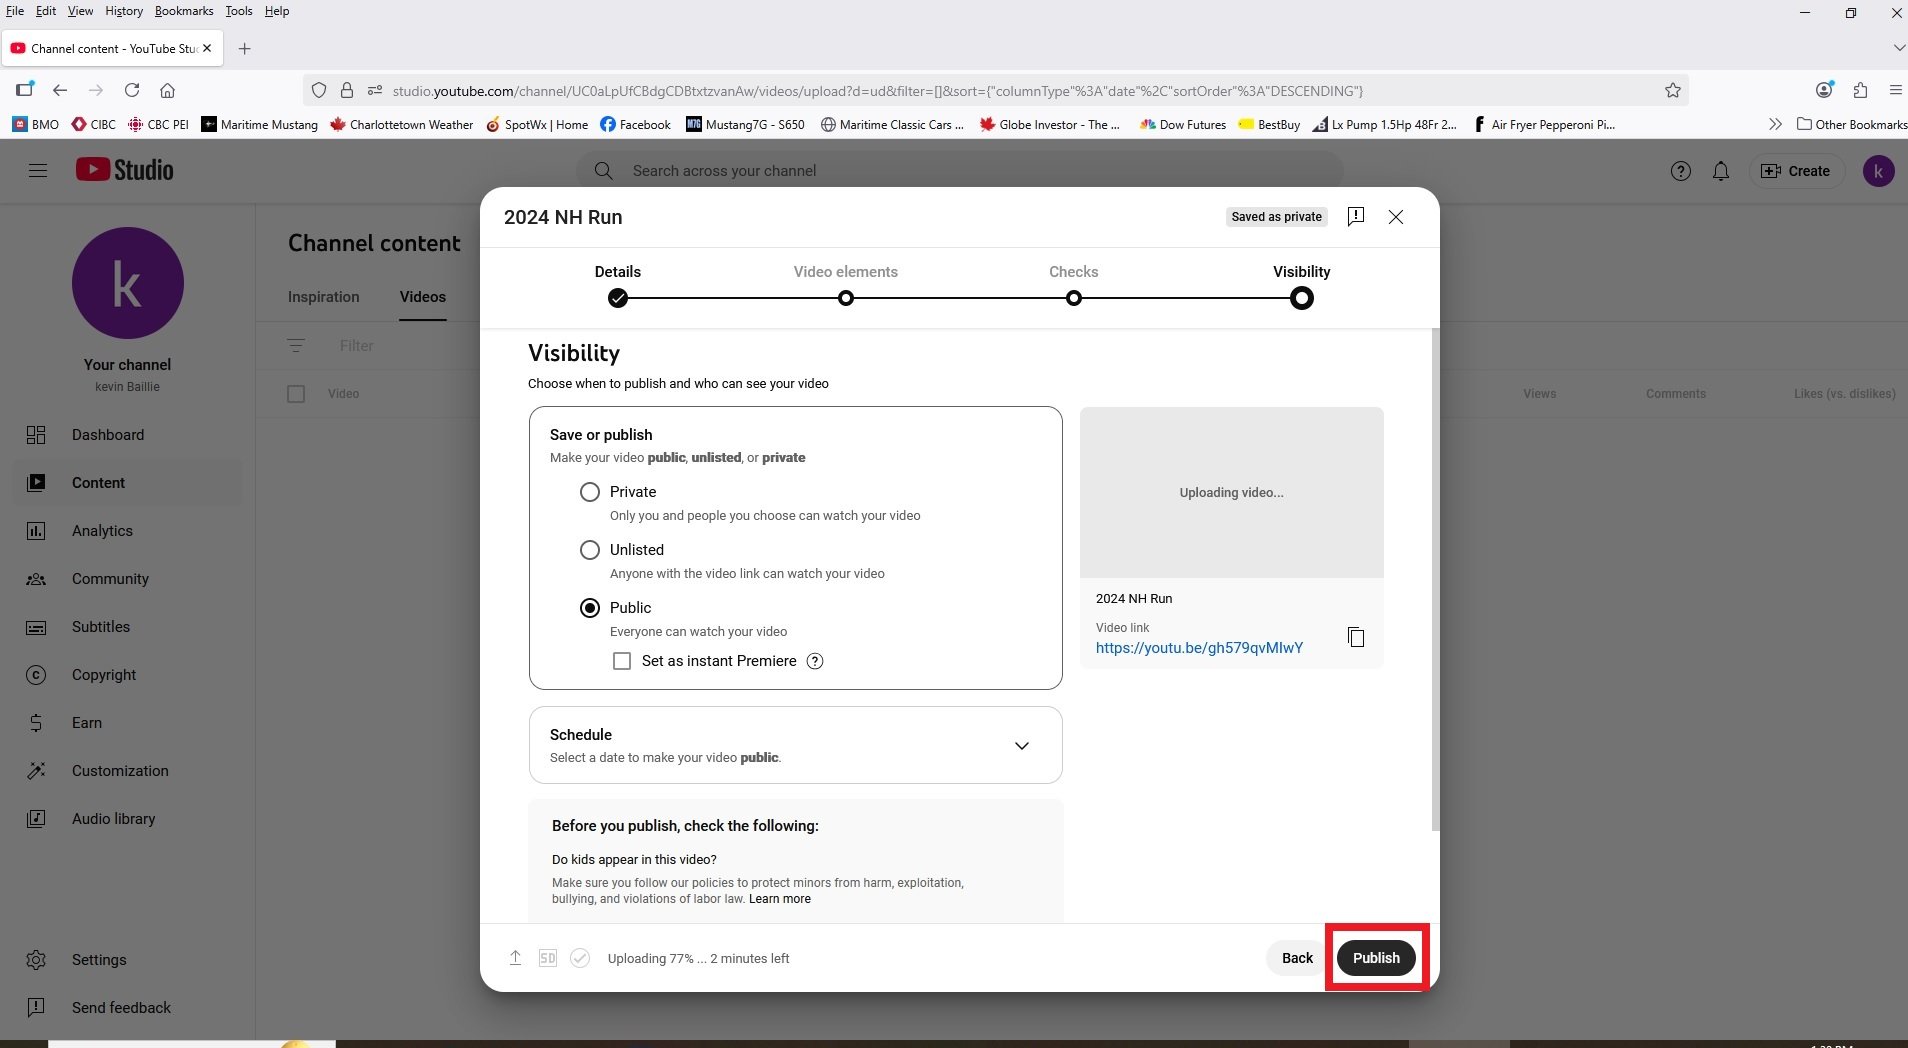Open the Facebook bookmark

(636, 124)
